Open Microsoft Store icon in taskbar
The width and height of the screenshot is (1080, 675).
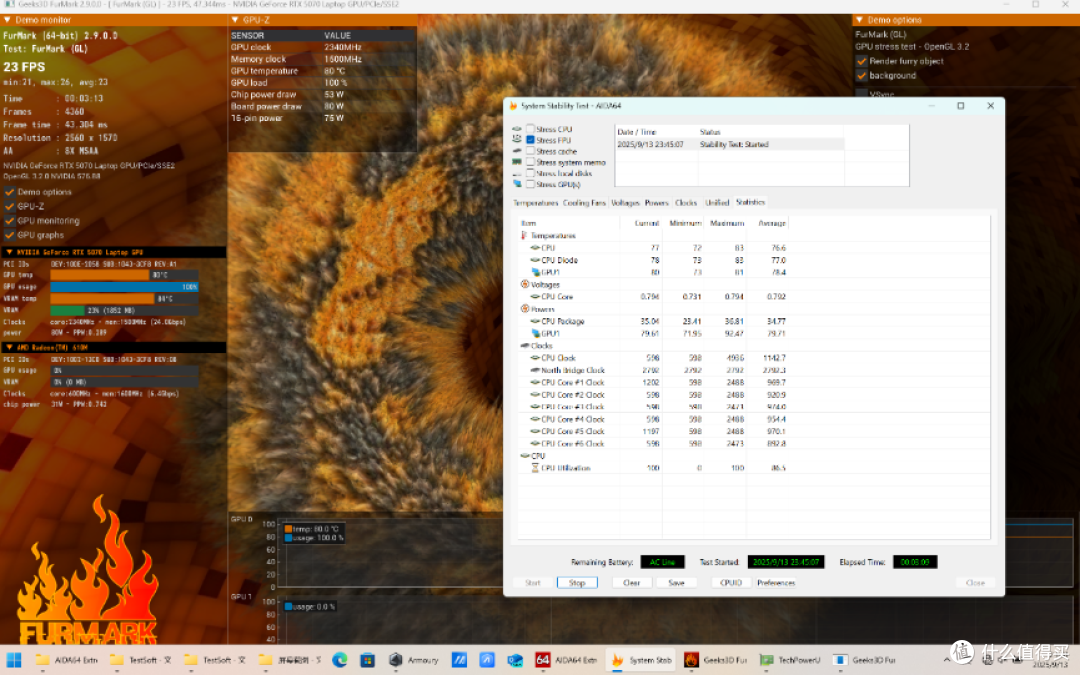pyautogui.click(x=368, y=660)
